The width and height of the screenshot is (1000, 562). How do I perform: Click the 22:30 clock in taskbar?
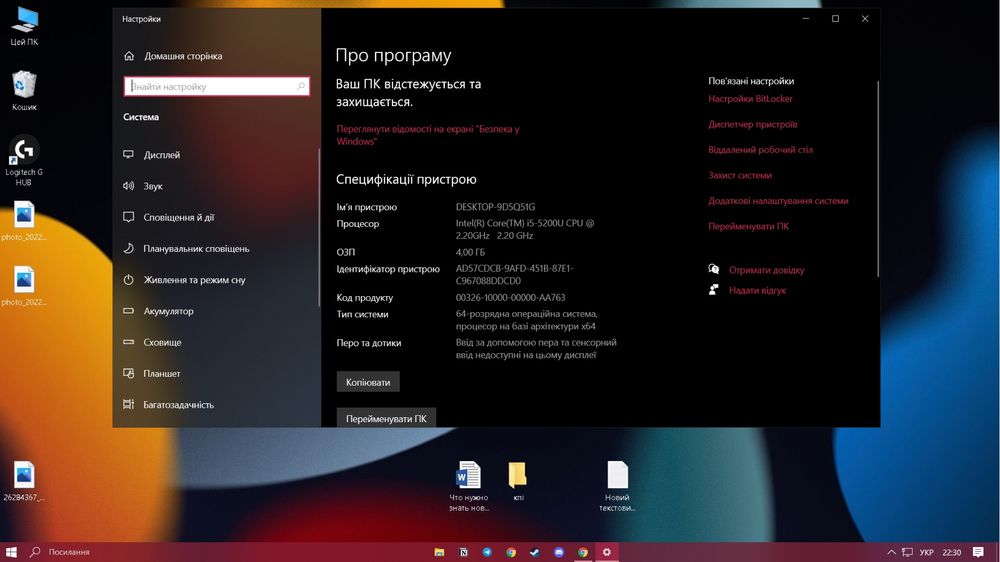click(952, 552)
